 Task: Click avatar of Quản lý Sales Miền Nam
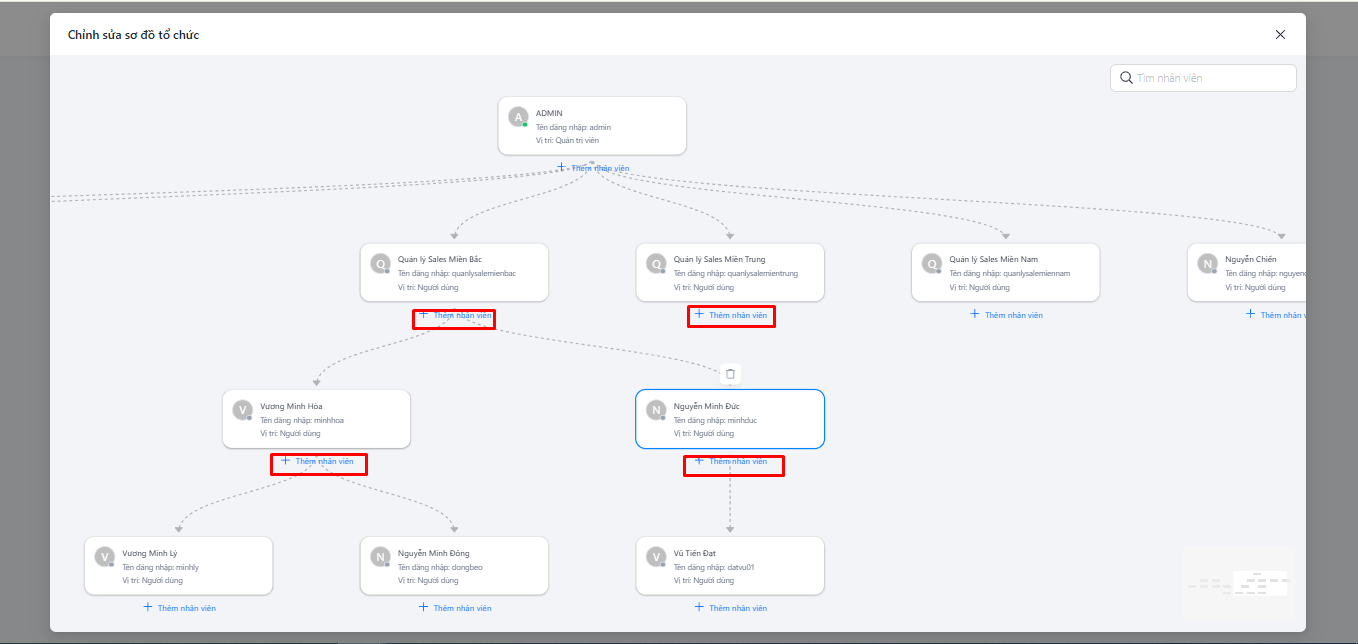pos(932,264)
